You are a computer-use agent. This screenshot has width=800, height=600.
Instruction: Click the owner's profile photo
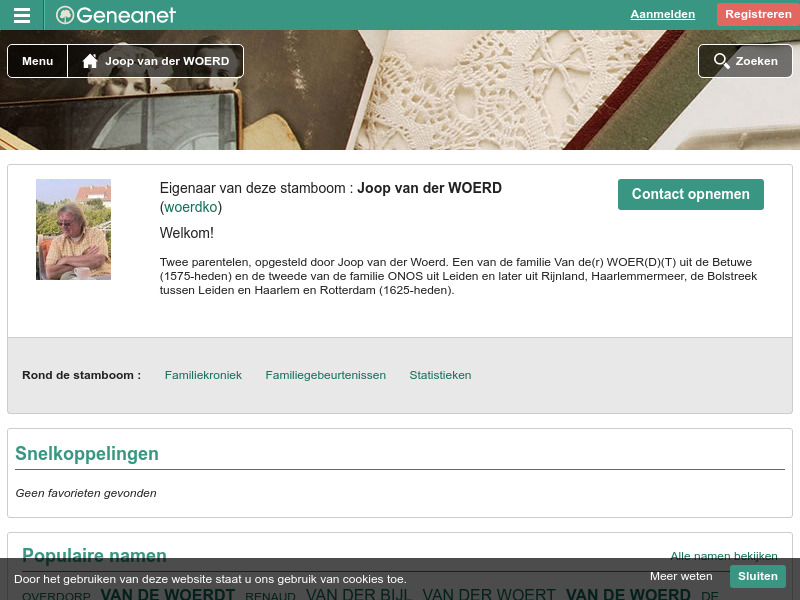point(73,229)
